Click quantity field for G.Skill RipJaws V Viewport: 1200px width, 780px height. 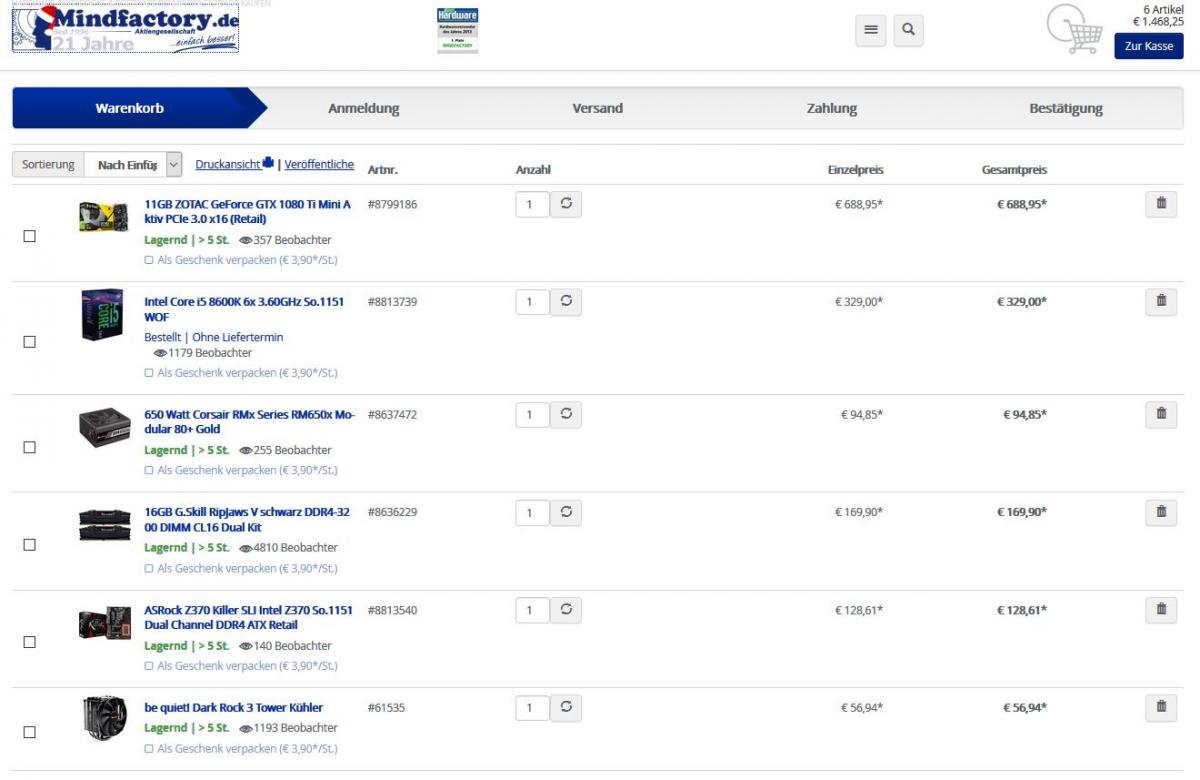tap(532, 512)
